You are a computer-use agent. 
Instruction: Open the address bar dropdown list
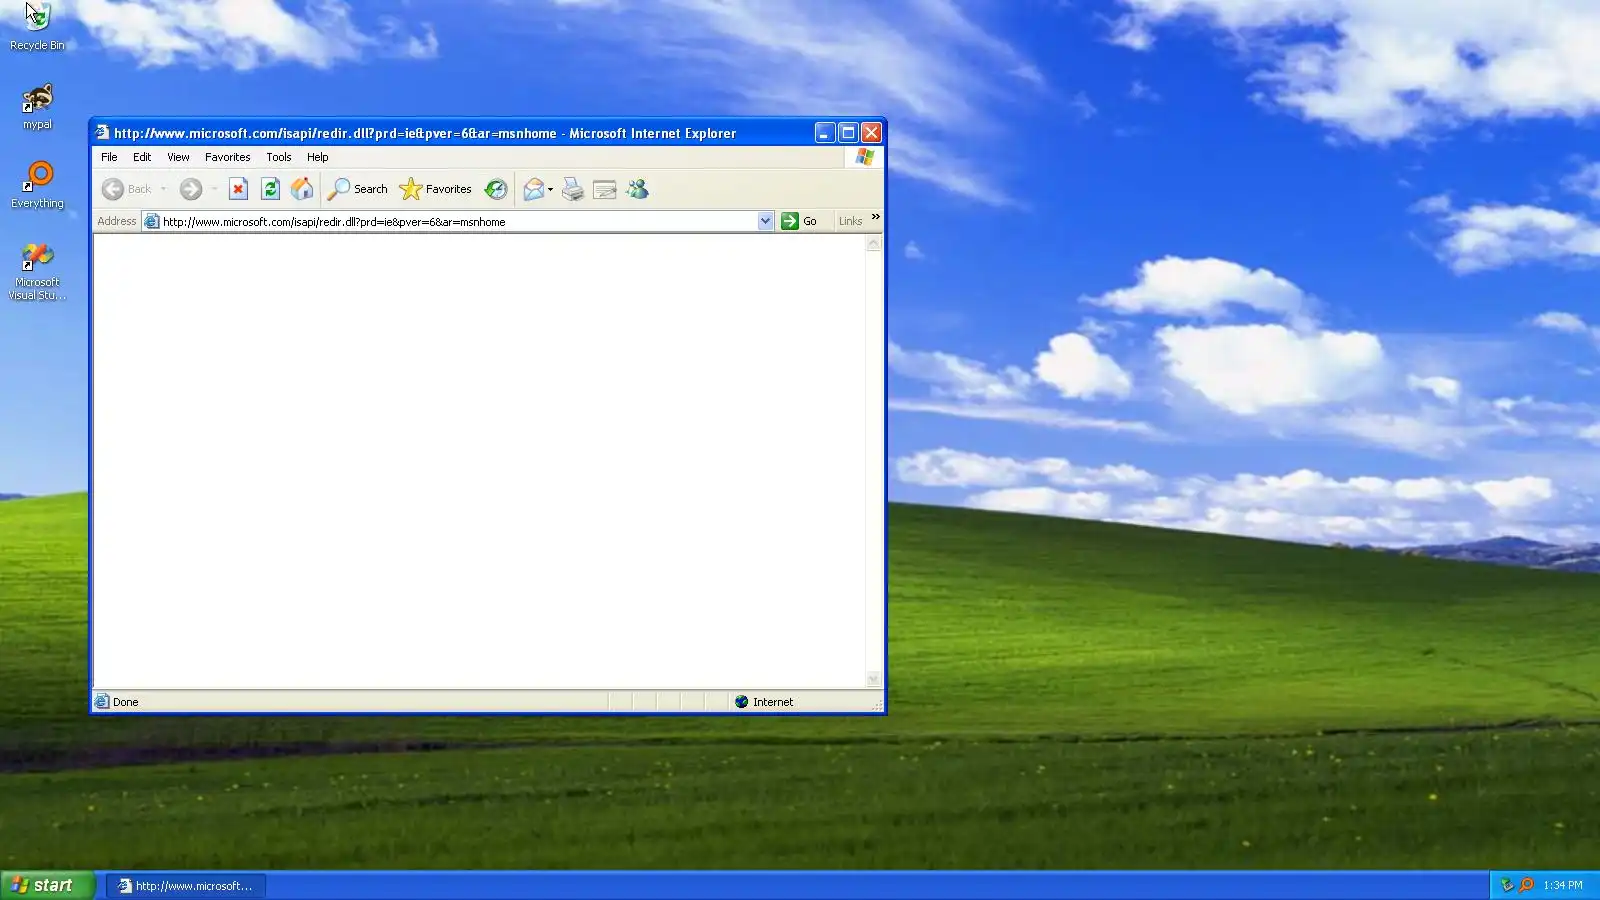click(765, 221)
